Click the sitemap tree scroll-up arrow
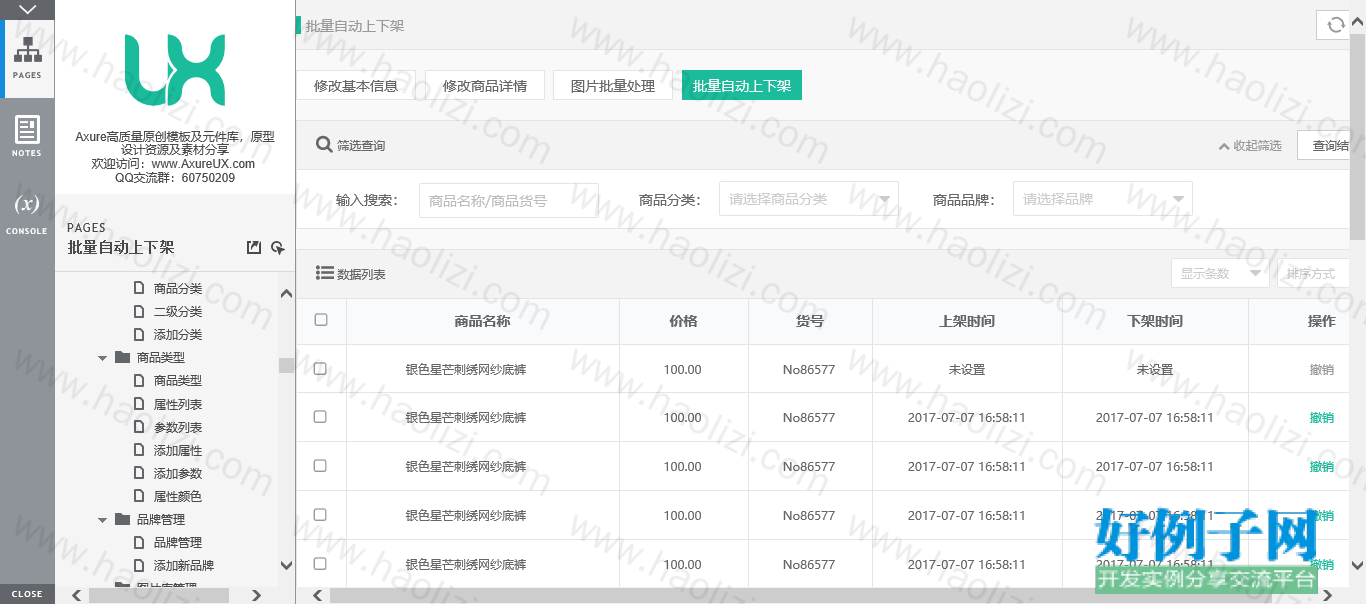Screen dimensions: 1366x604 286,294
